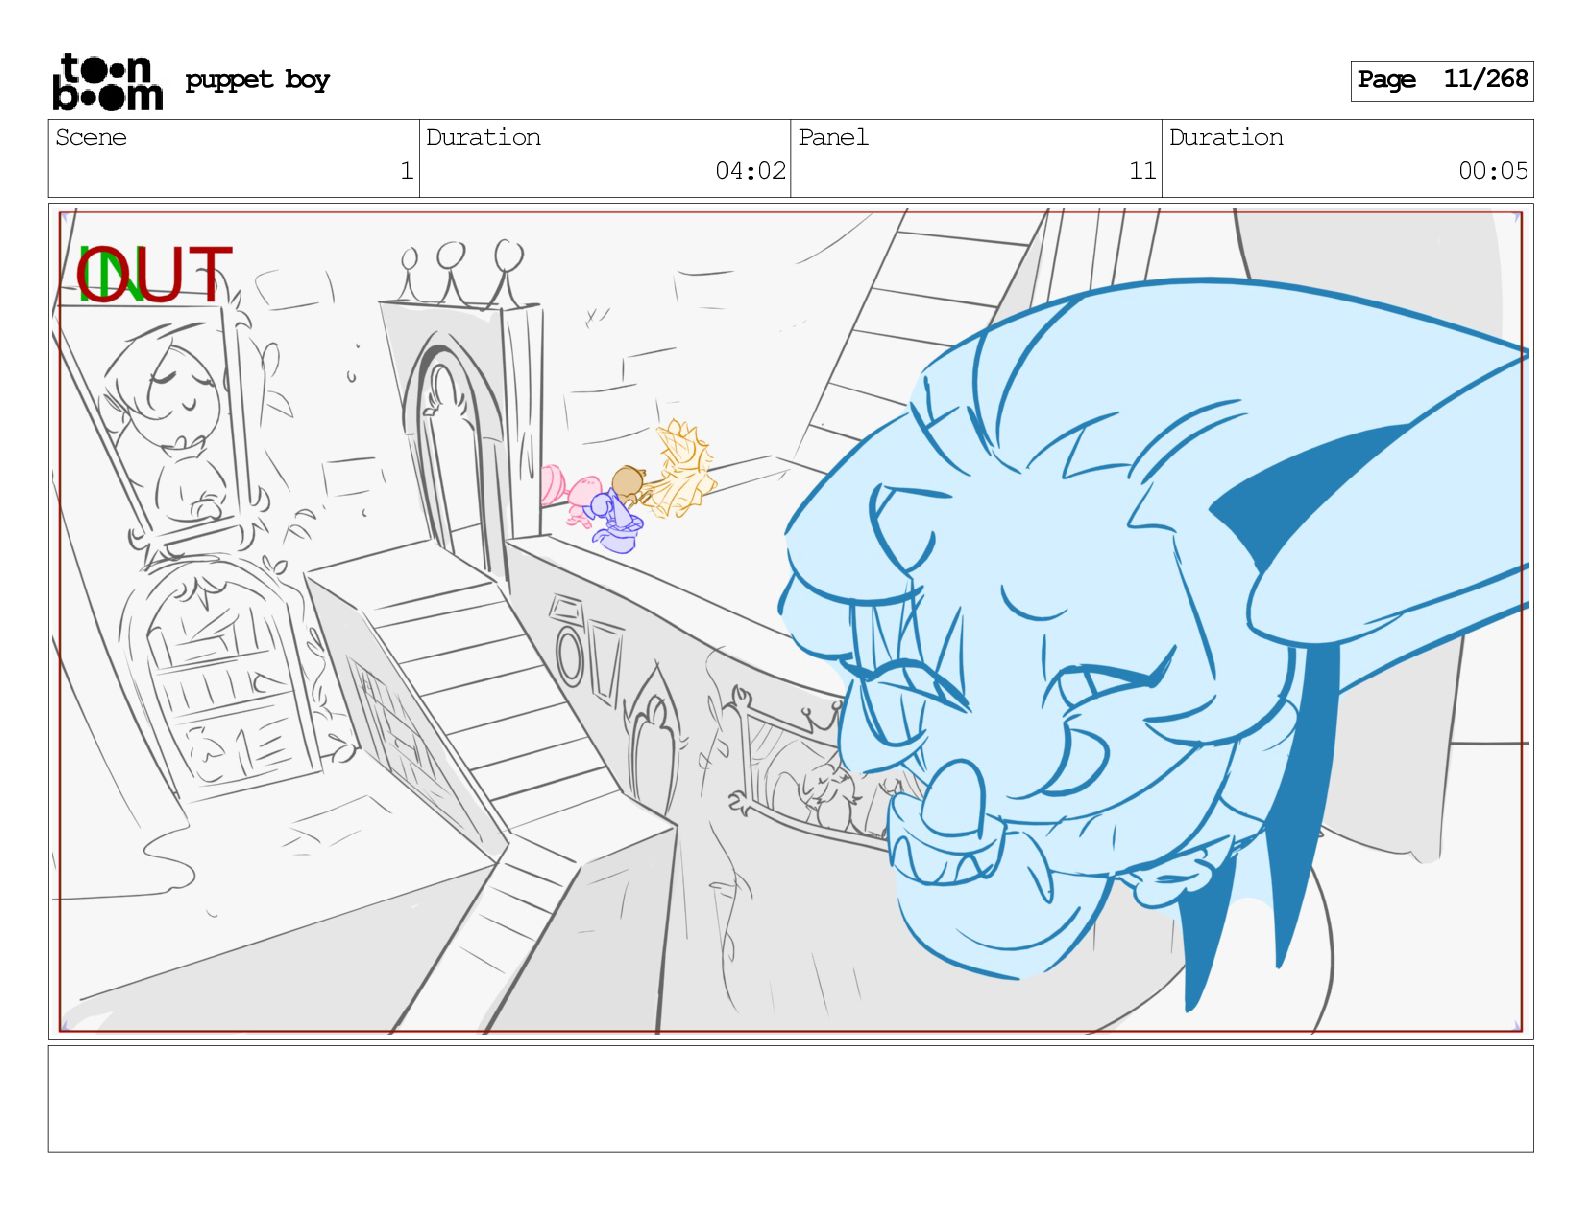Click the scene duration value '04:02'
Viewport: 1584px width, 1224px height.
(x=750, y=171)
